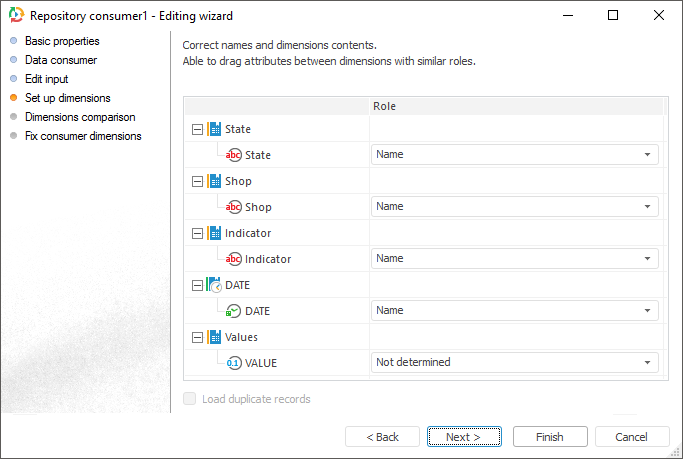Click the Shop dimension table icon
683x459 pixels.
[x=215, y=181]
